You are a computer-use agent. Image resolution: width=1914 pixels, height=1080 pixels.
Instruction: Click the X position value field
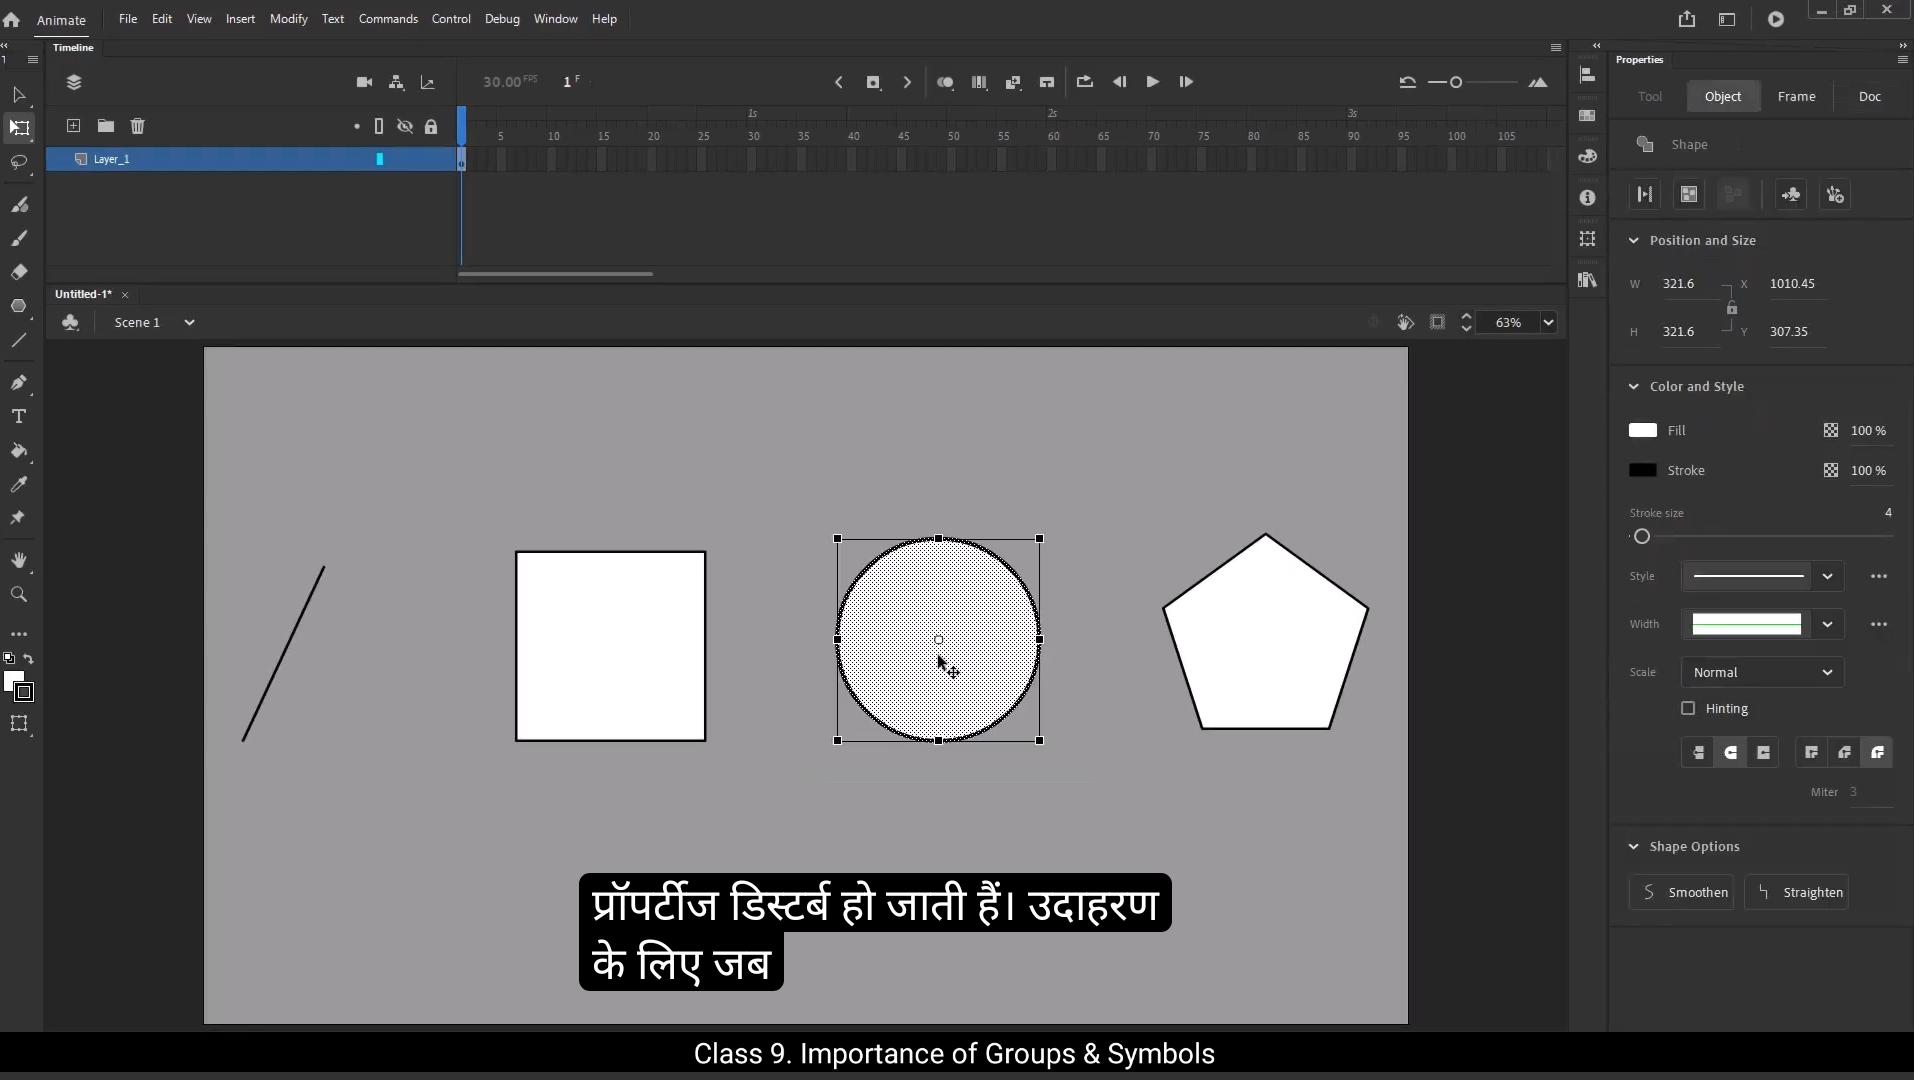pyautogui.click(x=1797, y=284)
